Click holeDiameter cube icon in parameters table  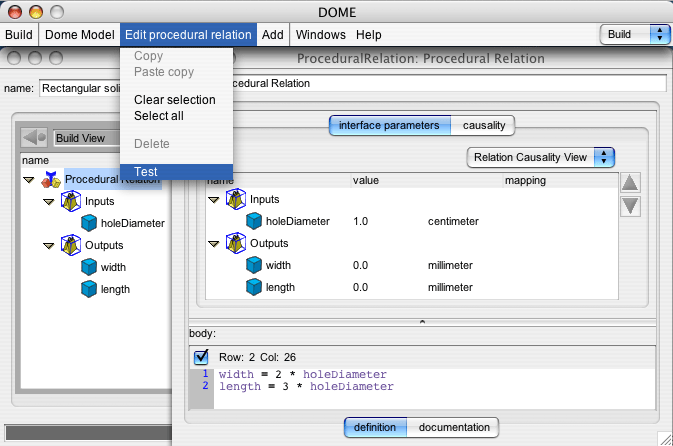[254, 221]
